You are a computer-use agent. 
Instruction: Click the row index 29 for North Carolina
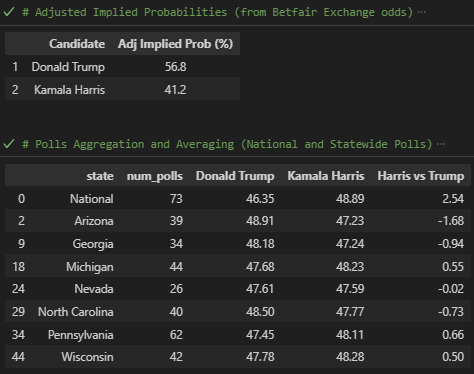[18, 312]
